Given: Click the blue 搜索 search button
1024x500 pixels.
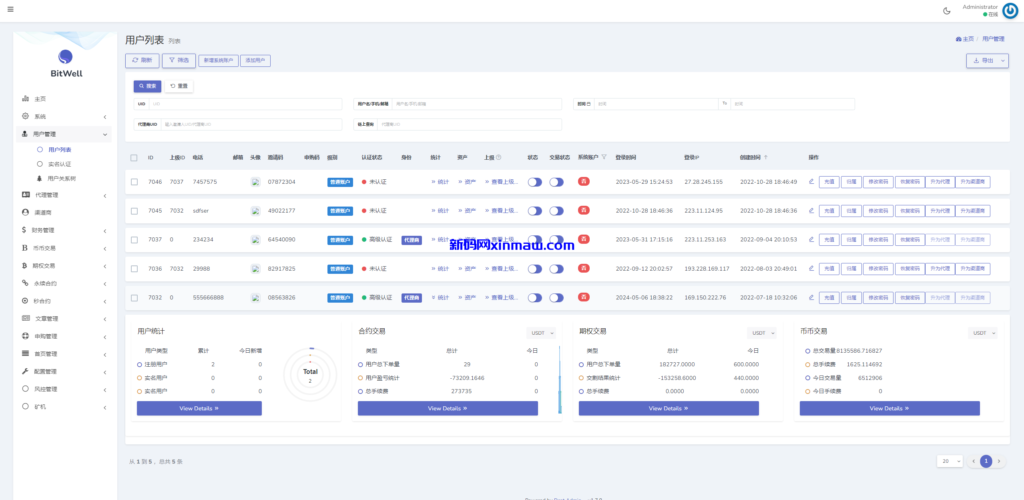Looking at the screenshot, I should (146, 86).
